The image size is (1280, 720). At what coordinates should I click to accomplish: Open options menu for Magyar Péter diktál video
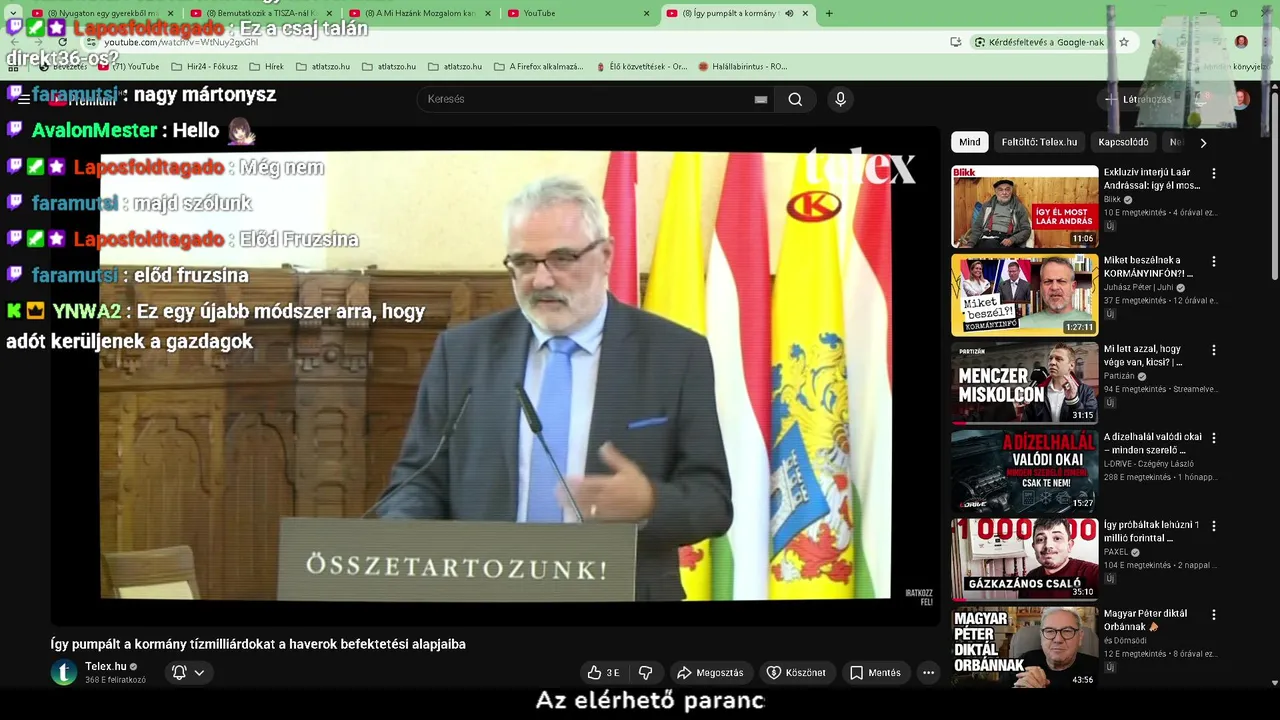(x=1214, y=614)
